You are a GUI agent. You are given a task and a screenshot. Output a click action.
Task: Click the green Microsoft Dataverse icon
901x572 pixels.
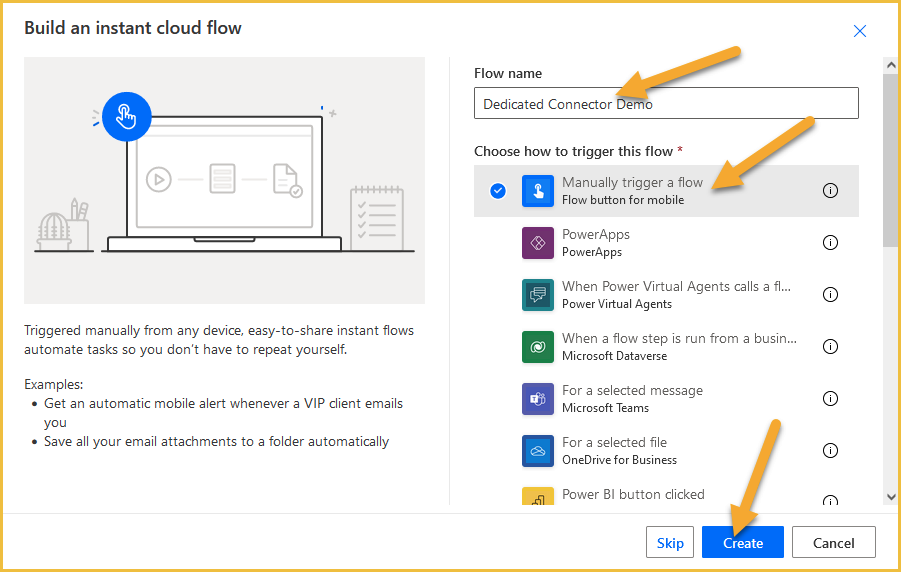[538, 347]
